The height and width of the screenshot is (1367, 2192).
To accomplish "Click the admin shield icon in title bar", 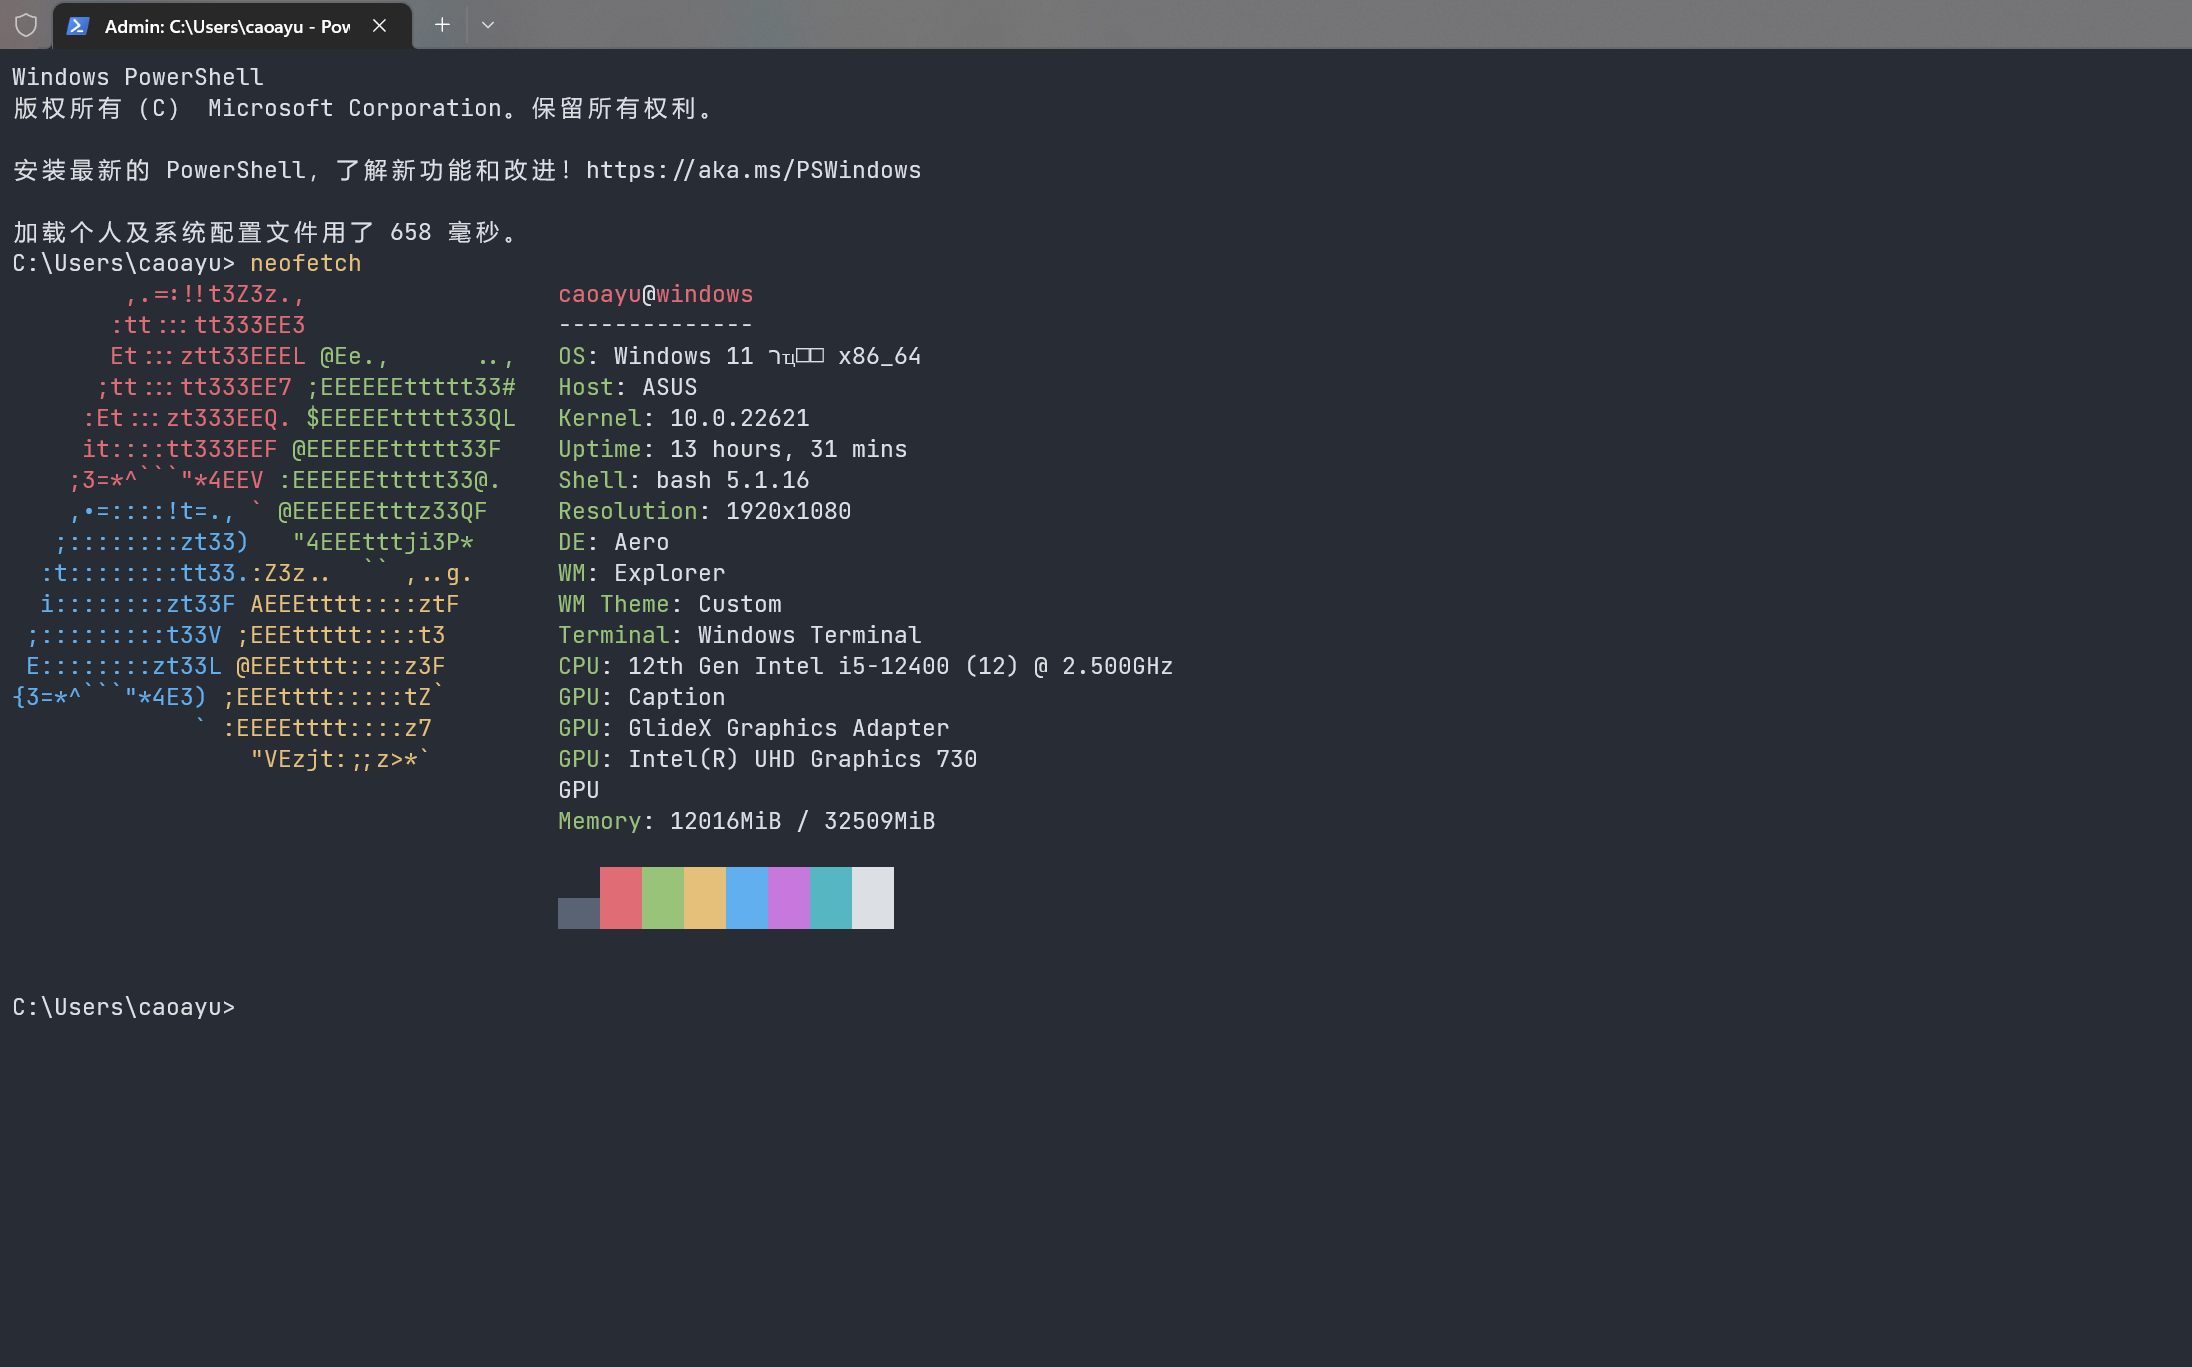I will pyautogui.click(x=26, y=25).
